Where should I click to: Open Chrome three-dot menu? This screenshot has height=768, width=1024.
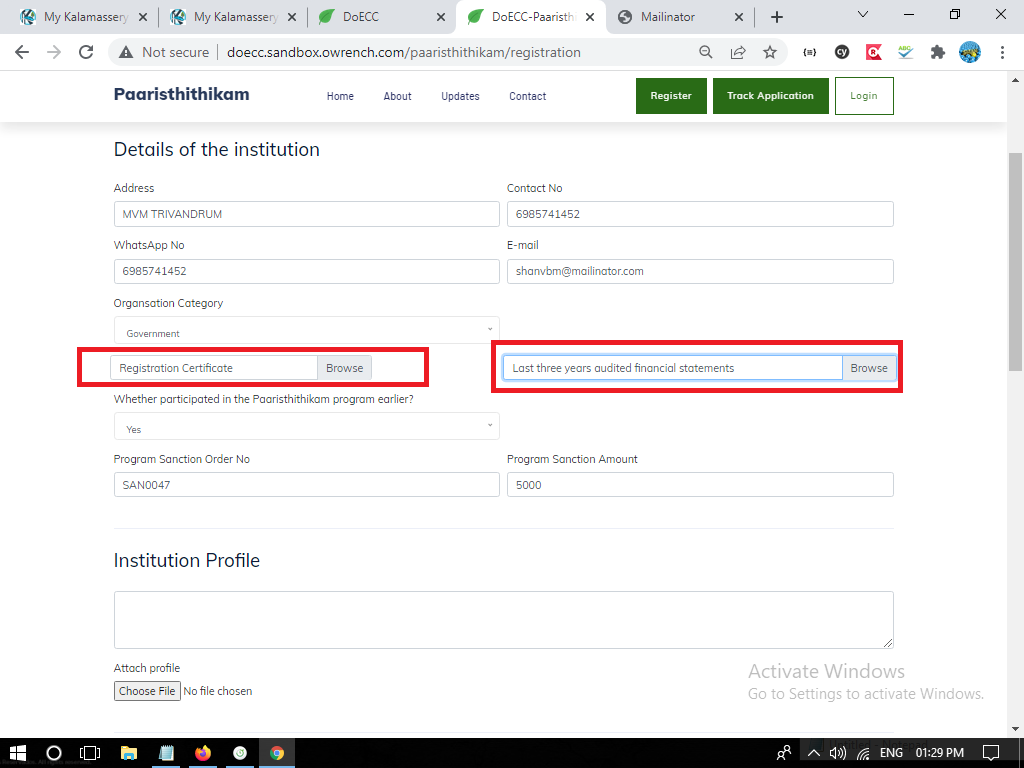[x=1001, y=52]
